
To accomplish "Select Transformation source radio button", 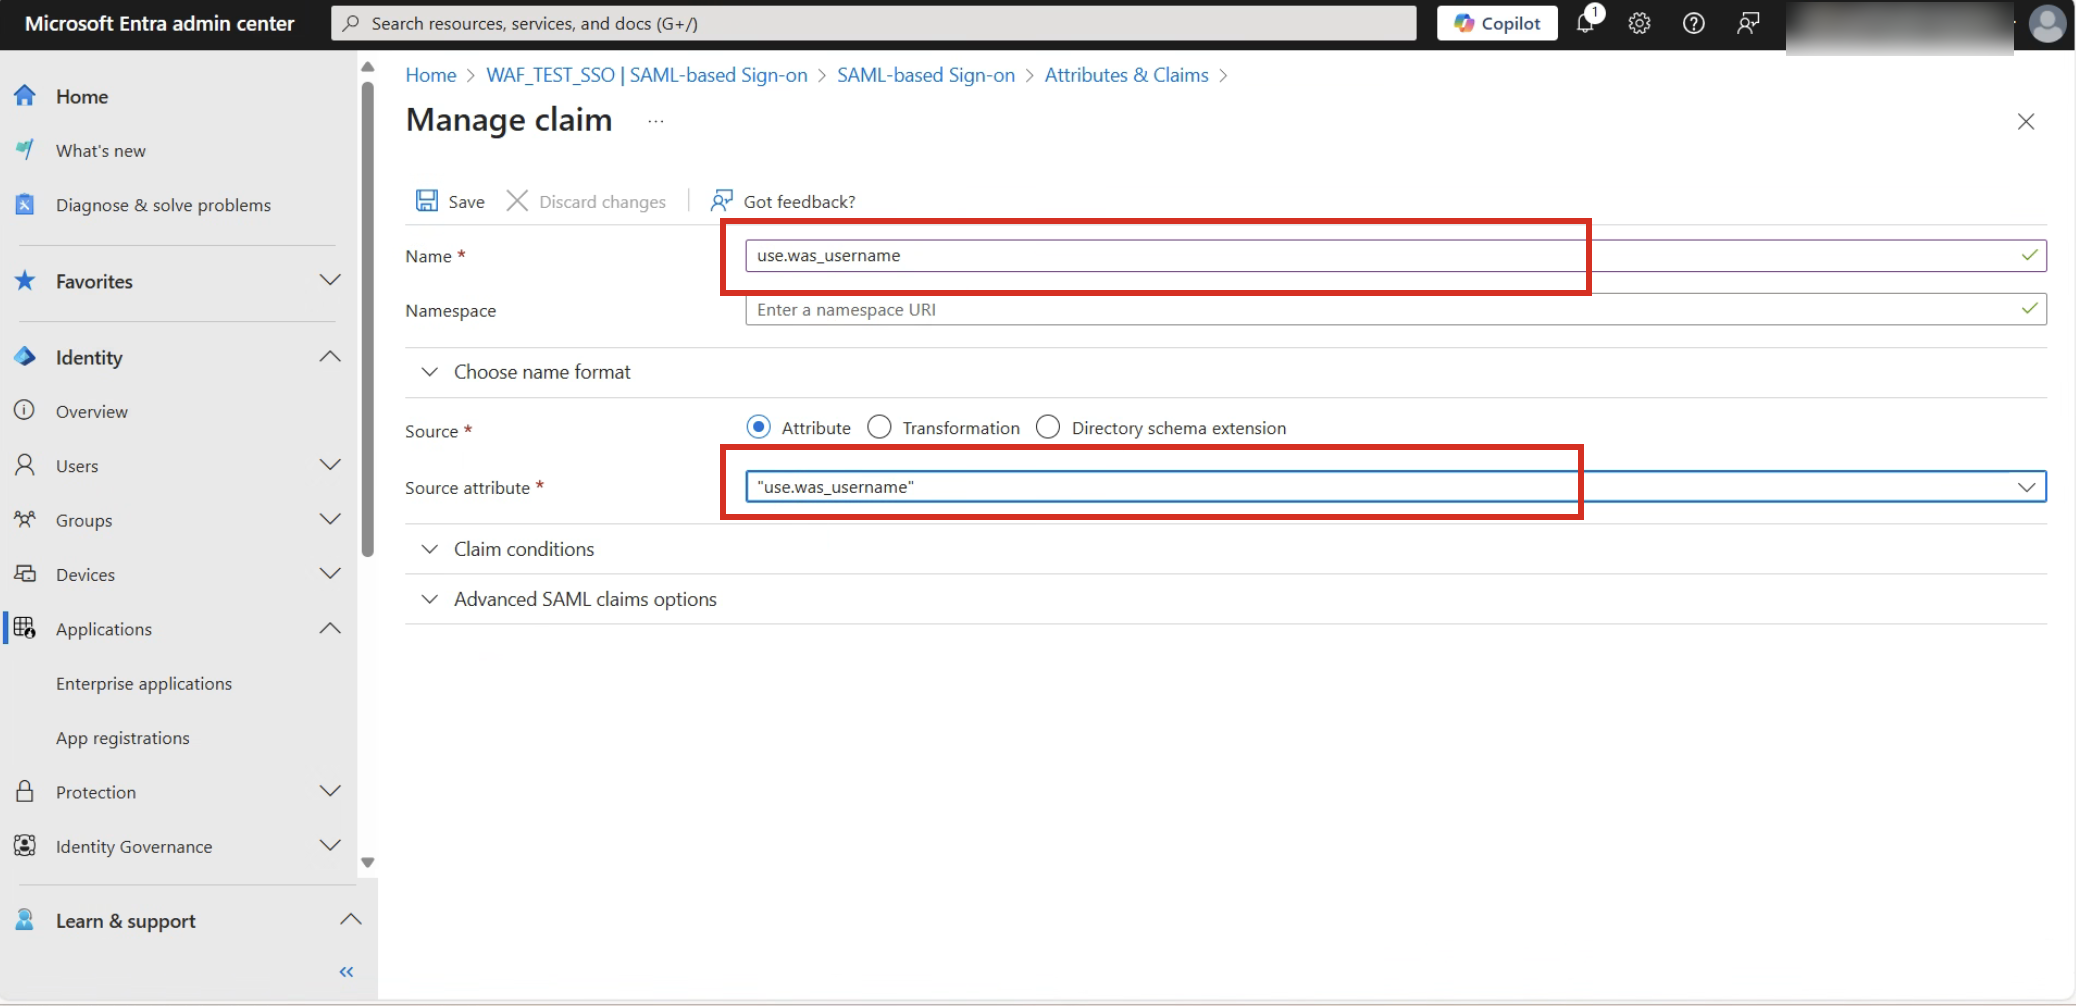I will (x=879, y=427).
